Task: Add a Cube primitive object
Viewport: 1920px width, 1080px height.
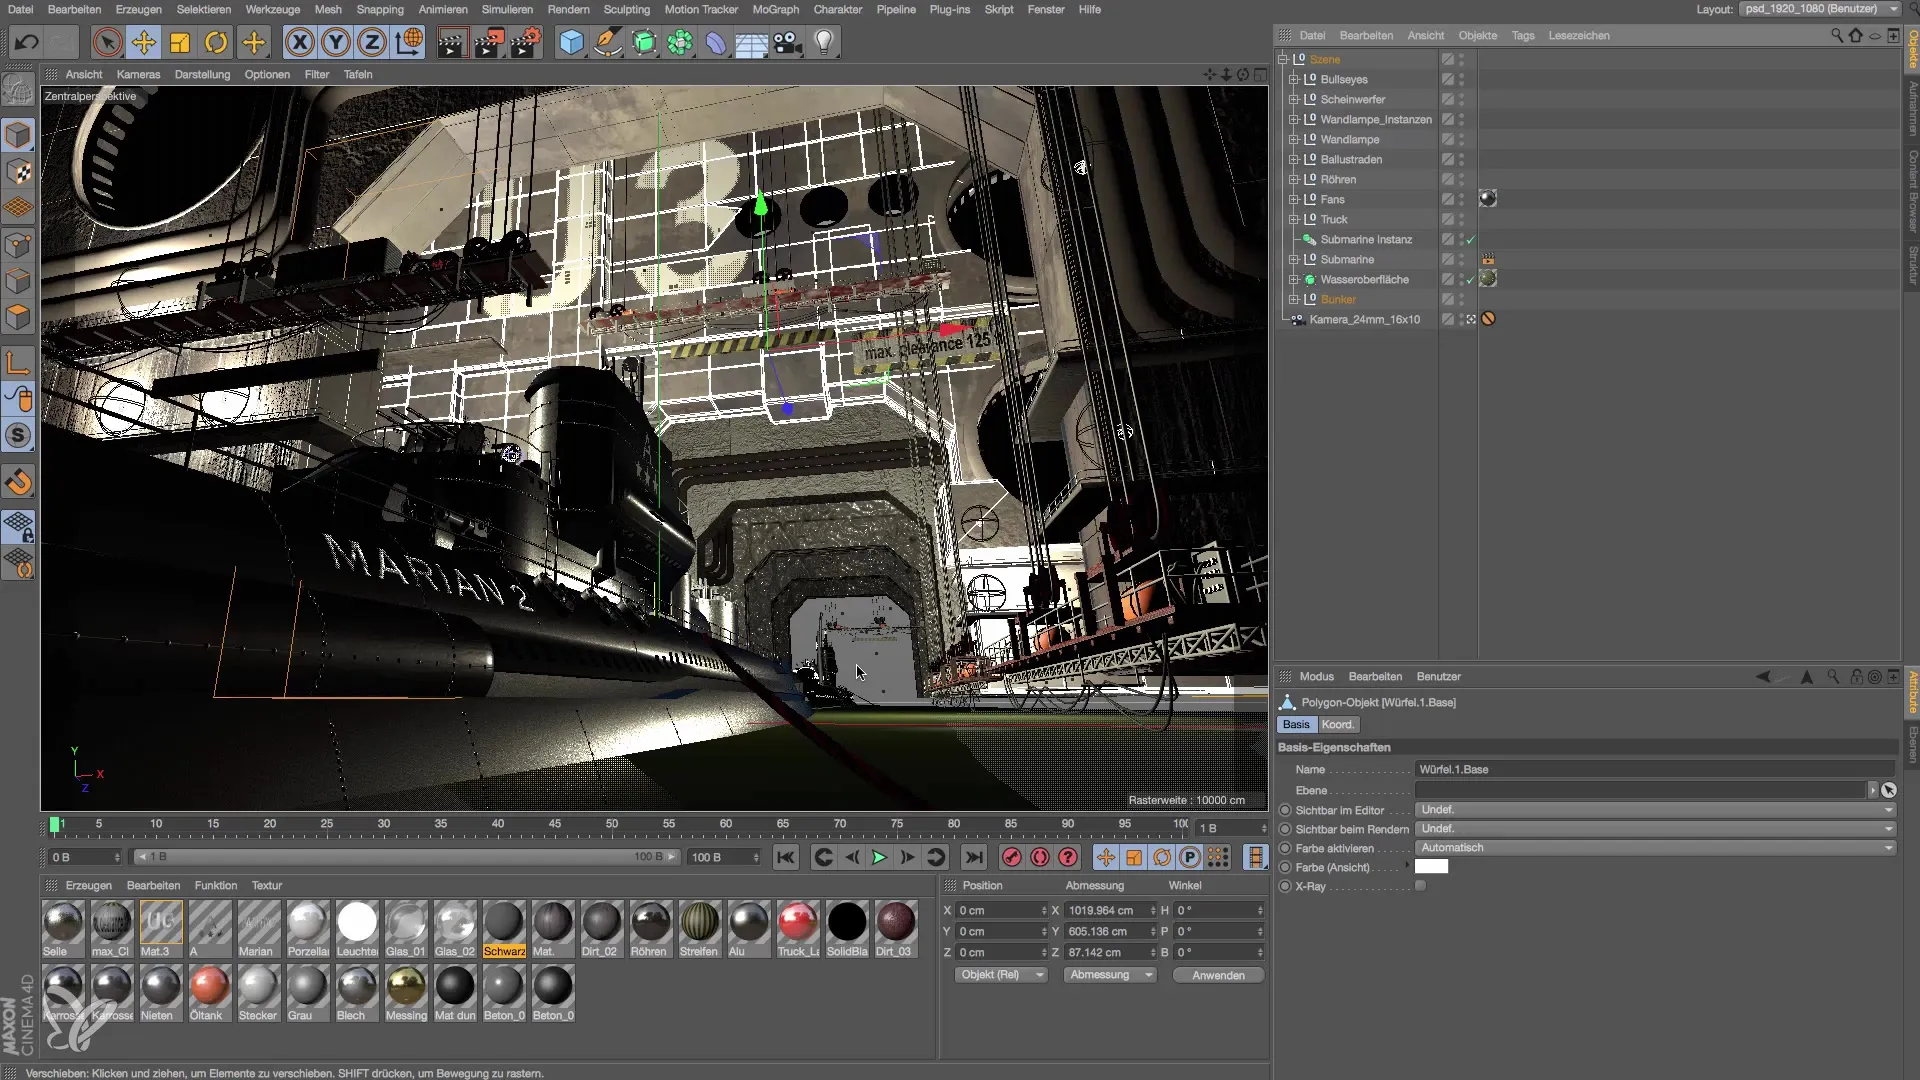Action: point(572,42)
